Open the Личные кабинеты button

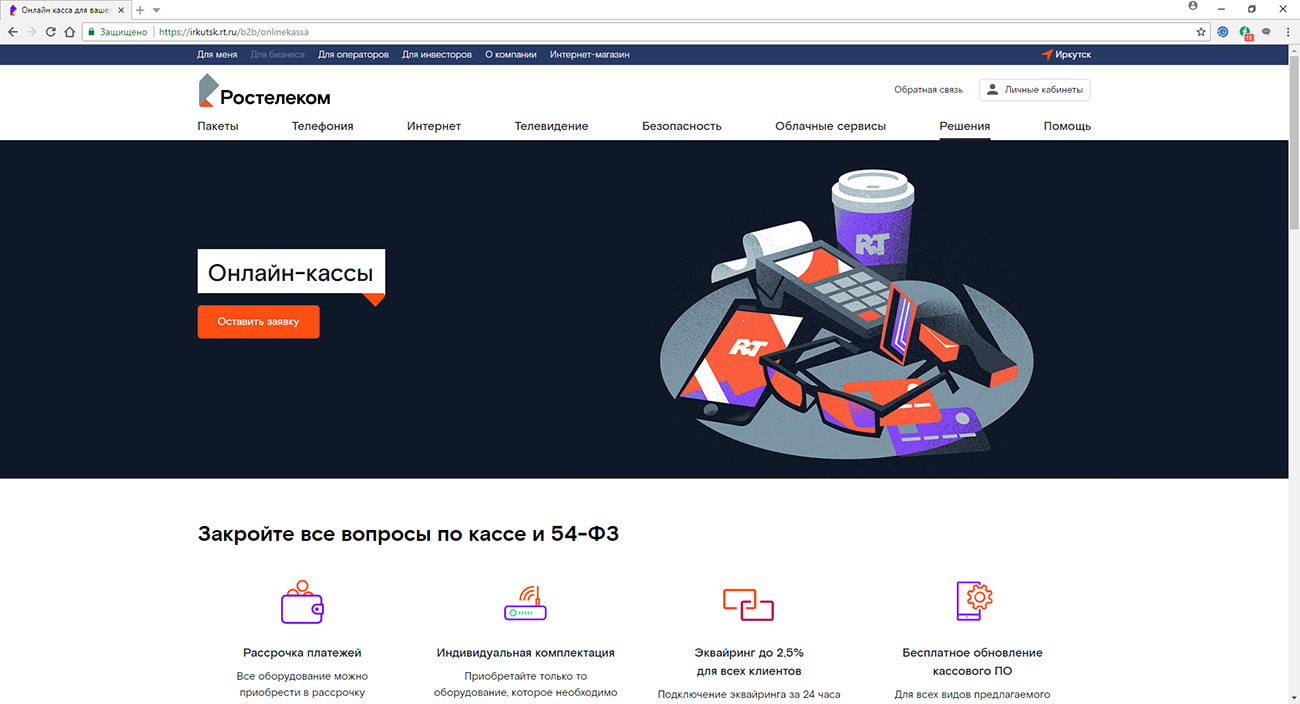tap(1034, 90)
